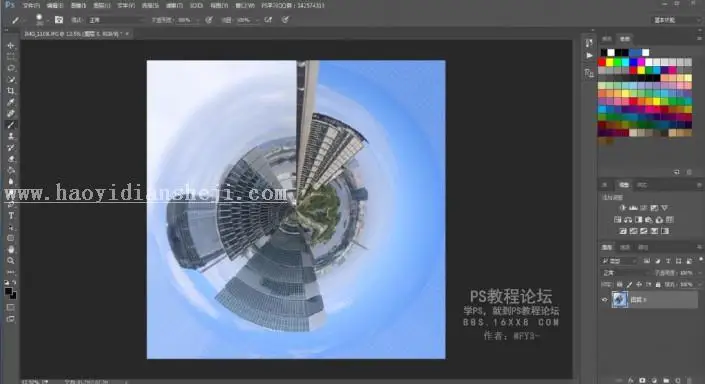Open the 文件 (File) menu
Screen dimensions: 705x384
tap(31, 5)
